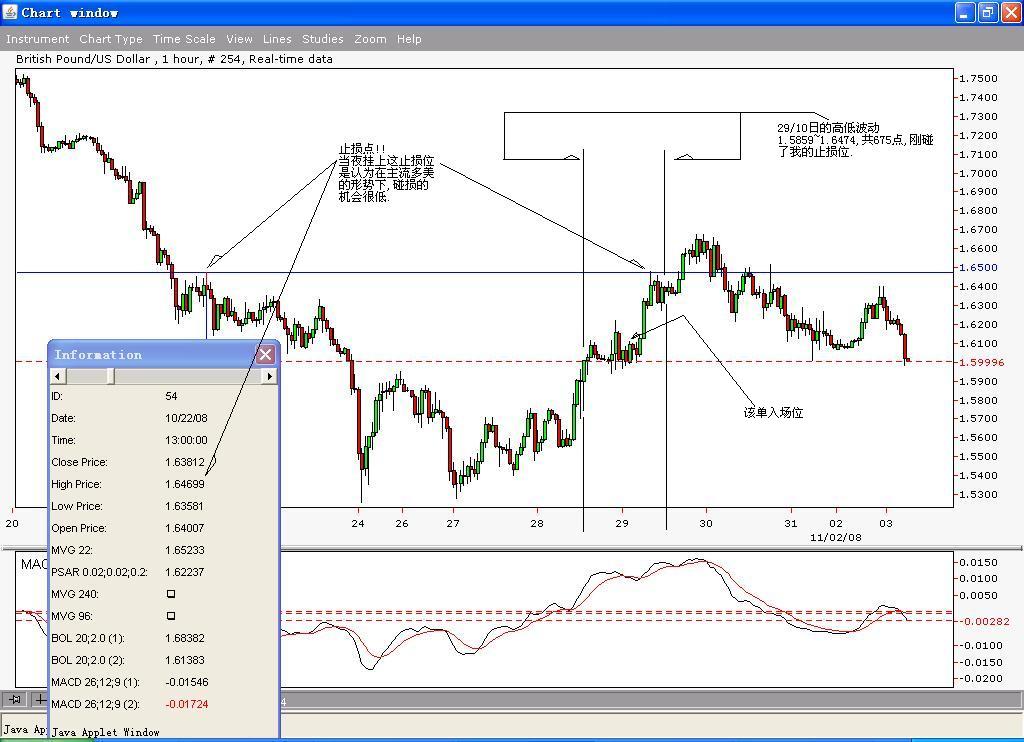This screenshot has height=742, width=1024.
Task: Restore down the Chart window
Action: (987, 12)
